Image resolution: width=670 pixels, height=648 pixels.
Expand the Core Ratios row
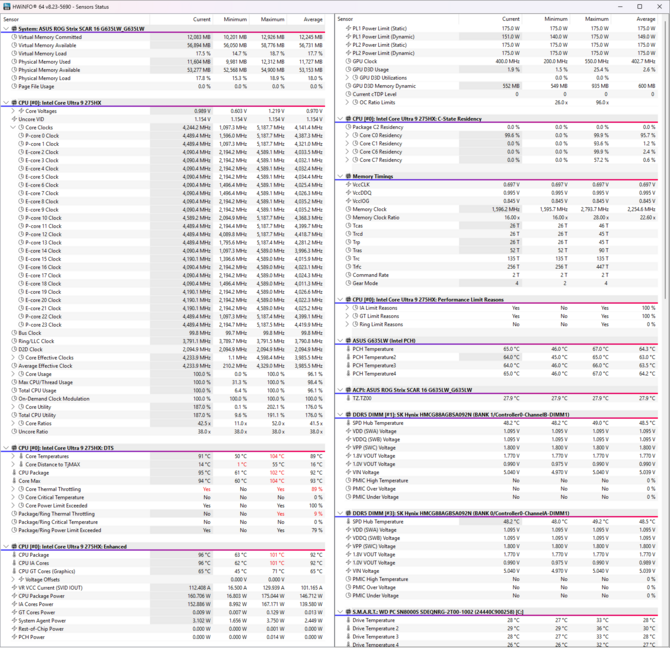point(13,423)
